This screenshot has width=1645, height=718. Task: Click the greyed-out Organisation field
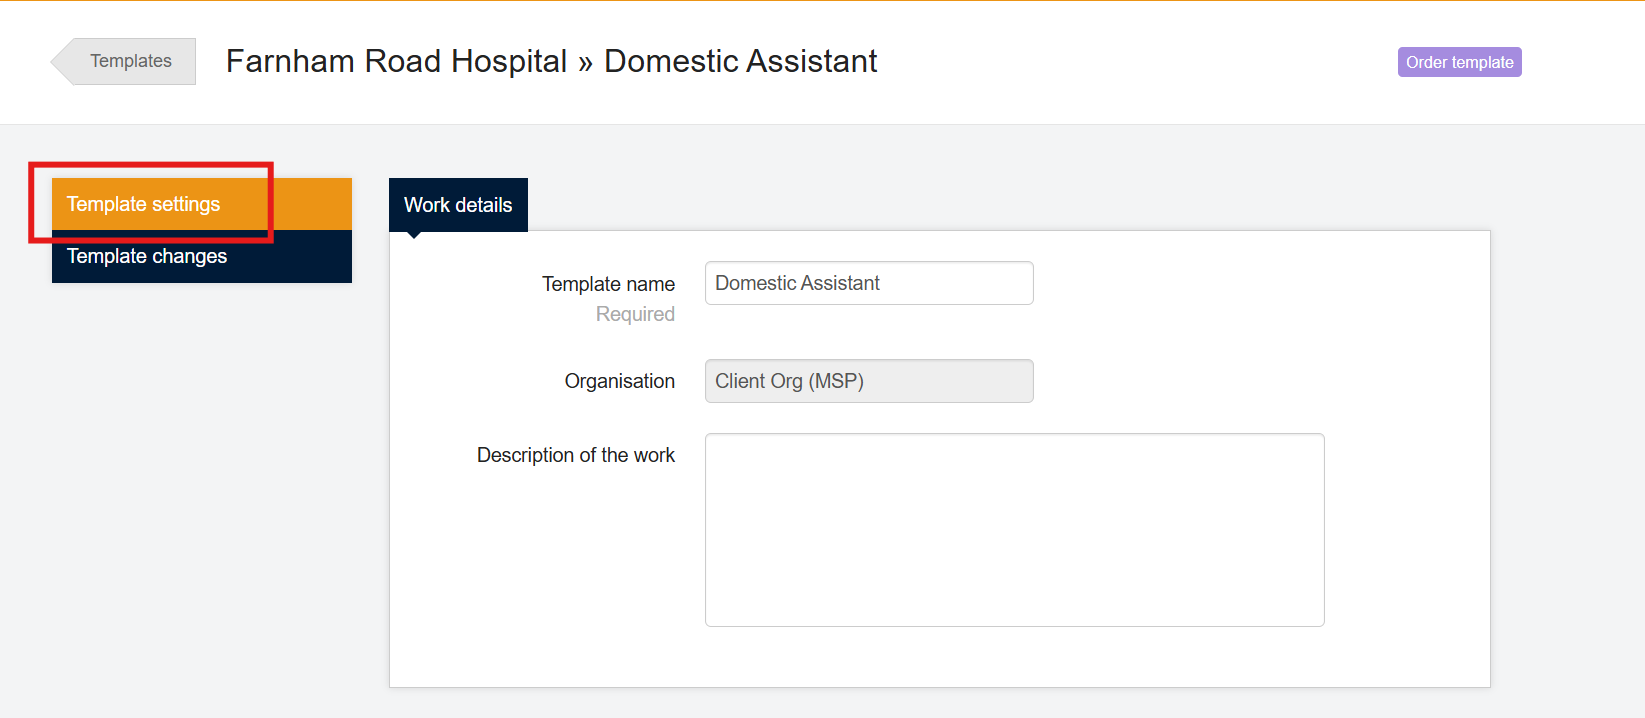tap(868, 381)
